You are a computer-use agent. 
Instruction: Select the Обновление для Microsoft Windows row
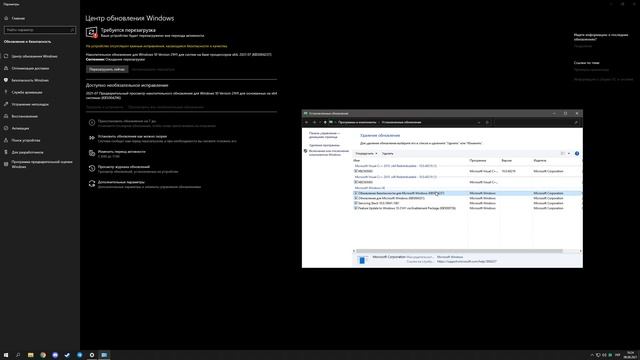tap(467, 198)
